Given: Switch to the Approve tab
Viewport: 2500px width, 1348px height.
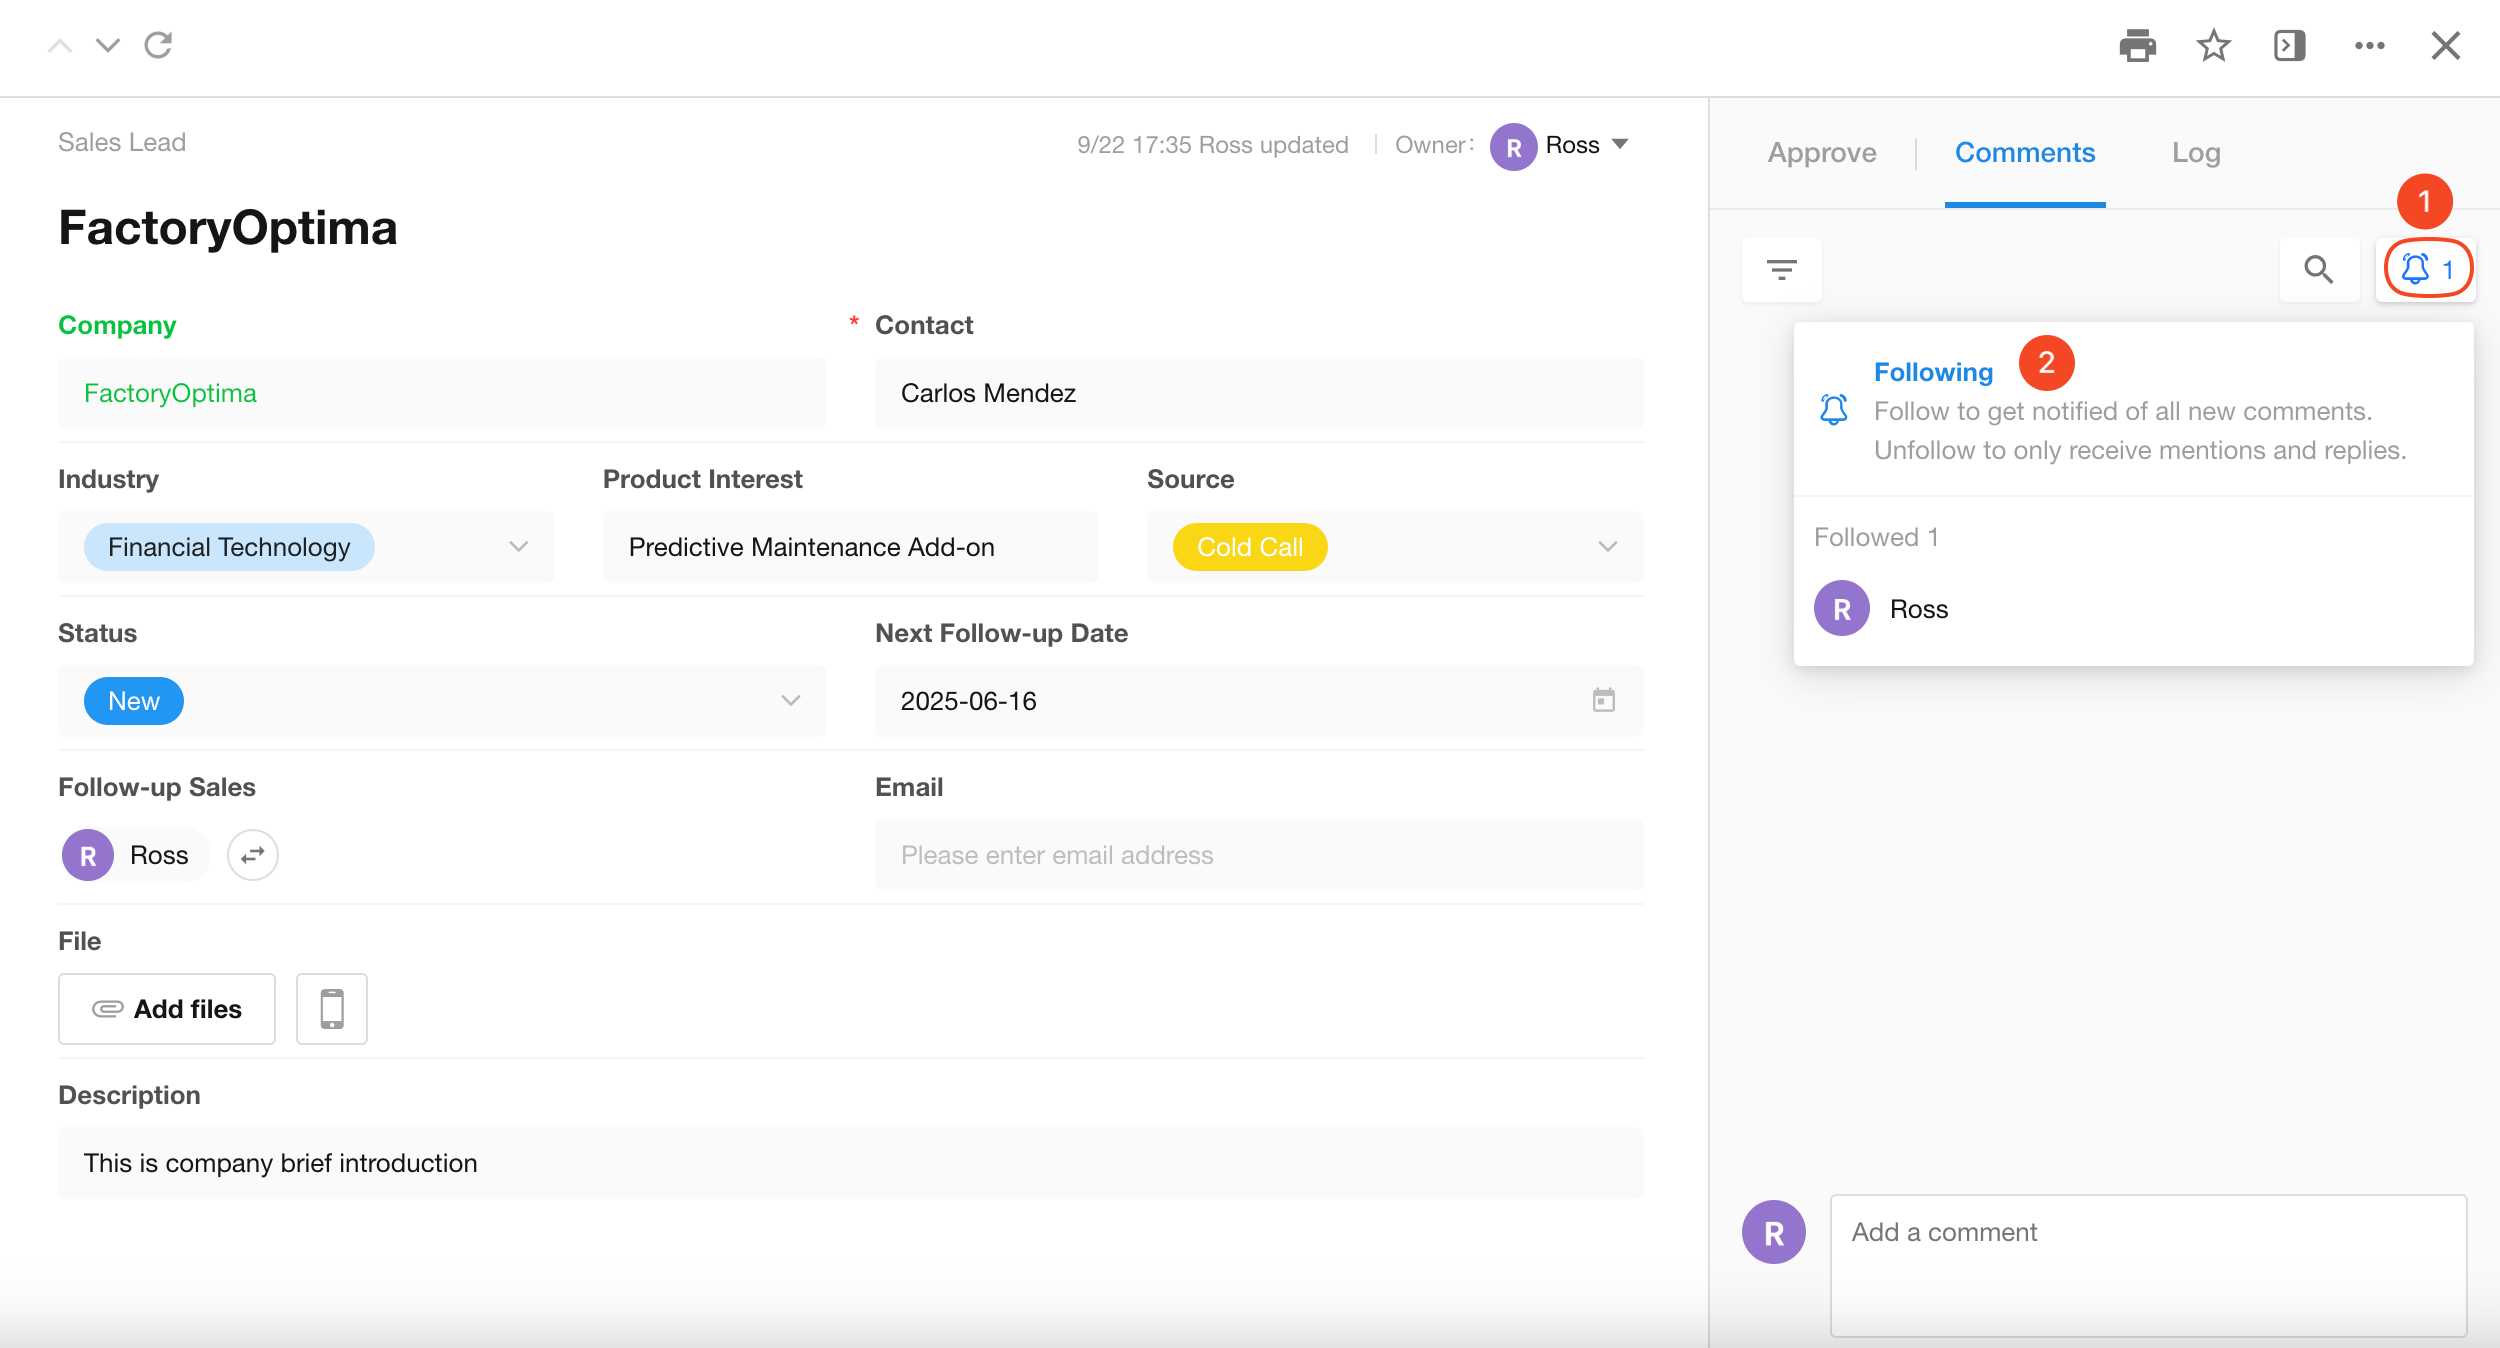Looking at the screenshot, I should coord(1821,153).
